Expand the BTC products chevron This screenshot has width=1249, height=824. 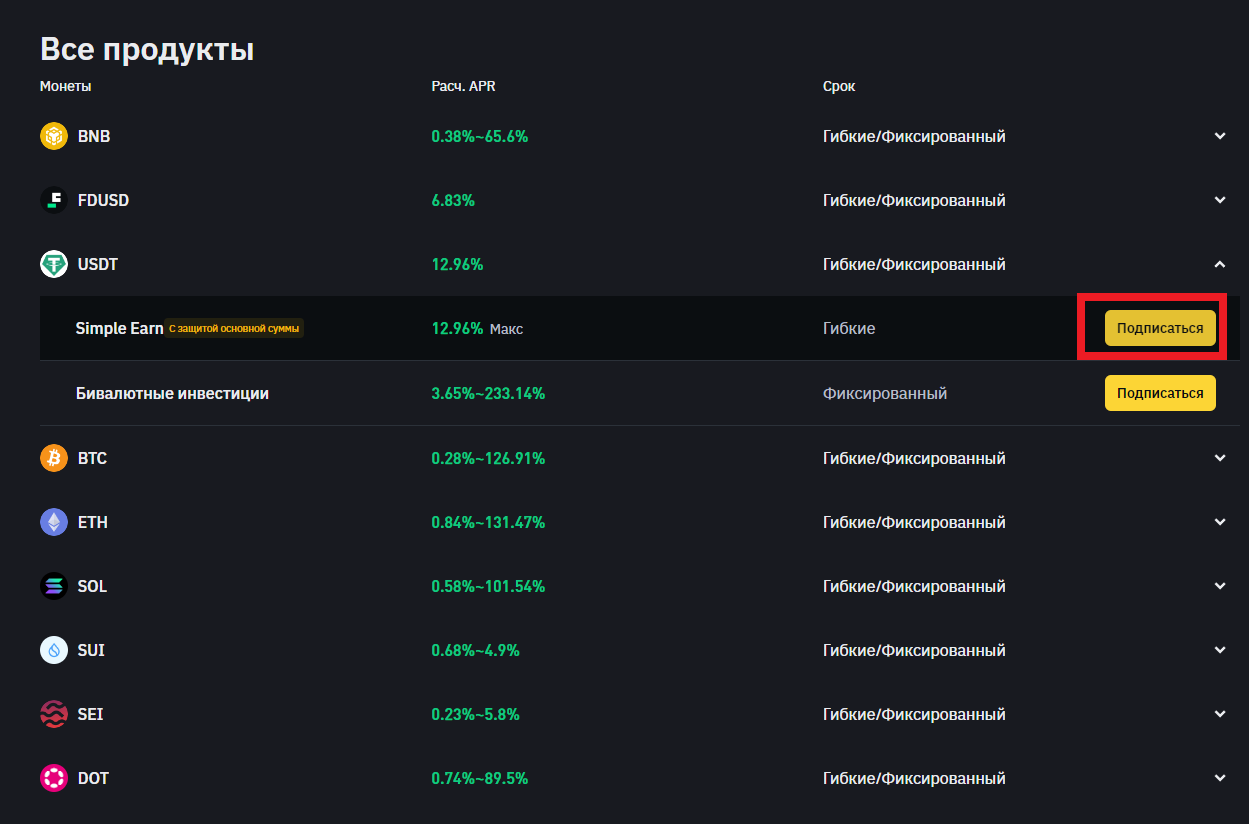click(1219, 458)
